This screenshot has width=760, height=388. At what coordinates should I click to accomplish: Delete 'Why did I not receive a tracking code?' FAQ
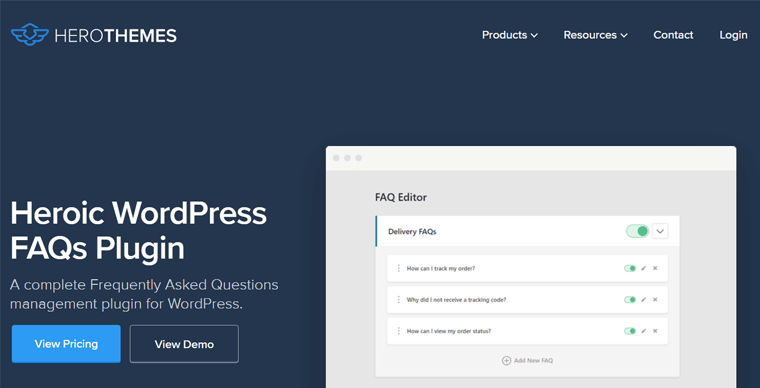655,300
